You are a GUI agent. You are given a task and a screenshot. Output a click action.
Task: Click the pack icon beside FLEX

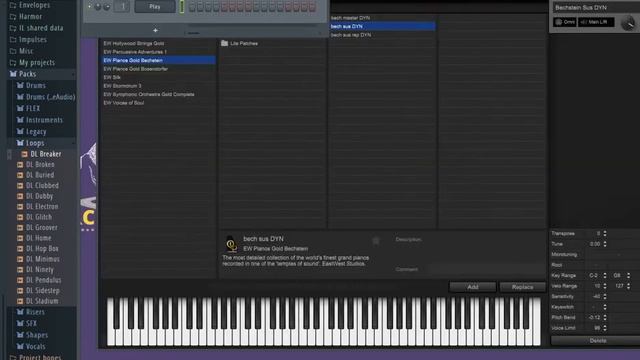click(x=20, y=108)
